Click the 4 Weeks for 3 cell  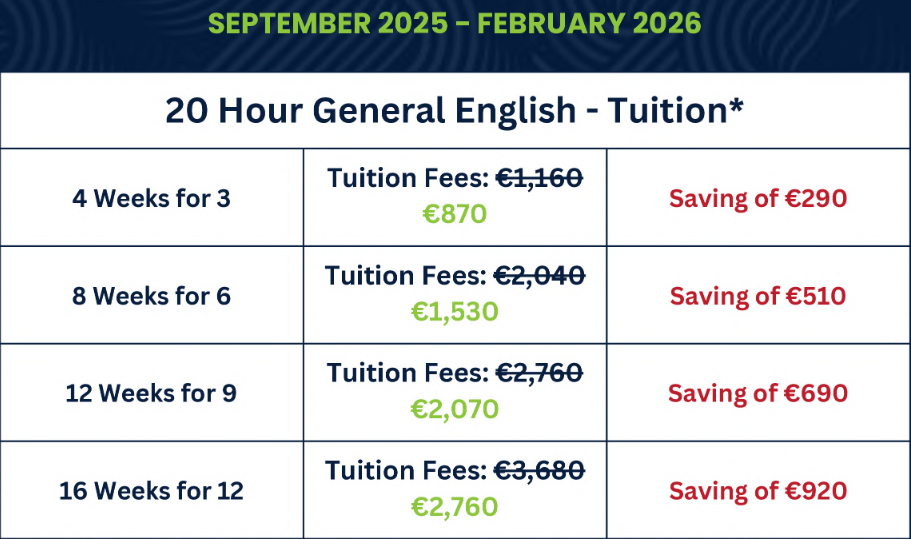pos(151,198)
